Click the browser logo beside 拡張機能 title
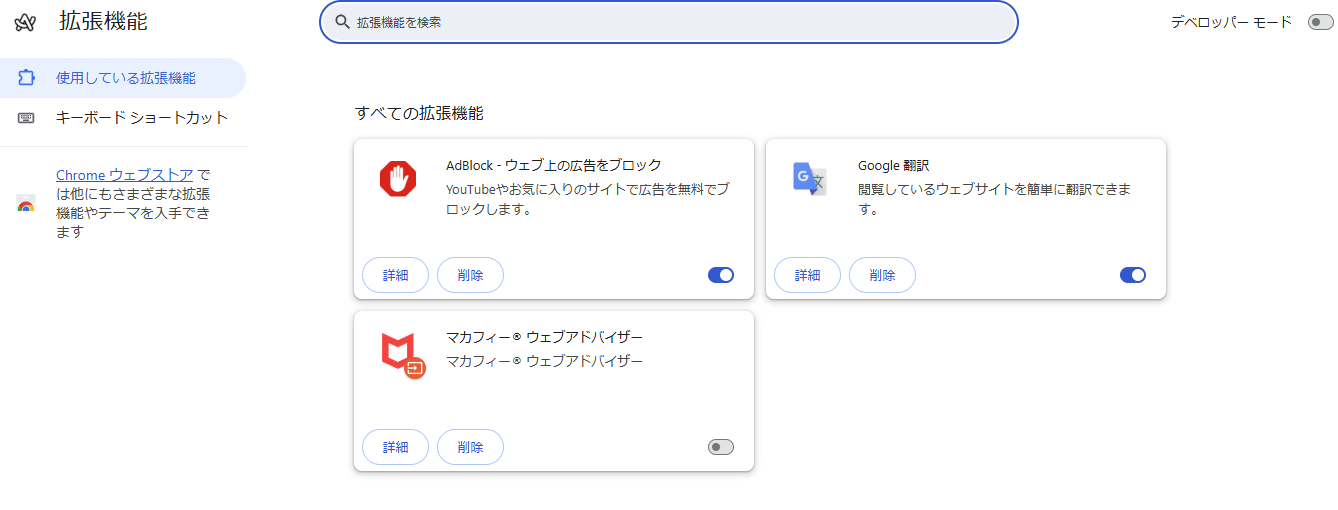The height and width of the screenshot is (510, 1338). 25,22
